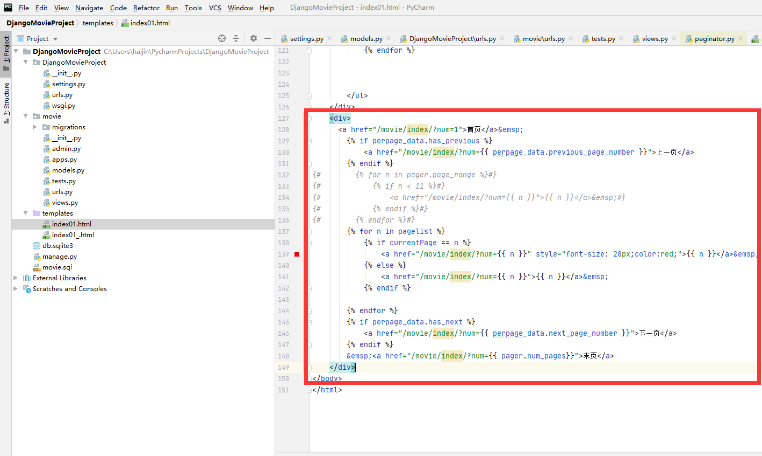762x456 pixels.
Task: Hide the Project panel with minimize icon
Action: coord(267,38)
